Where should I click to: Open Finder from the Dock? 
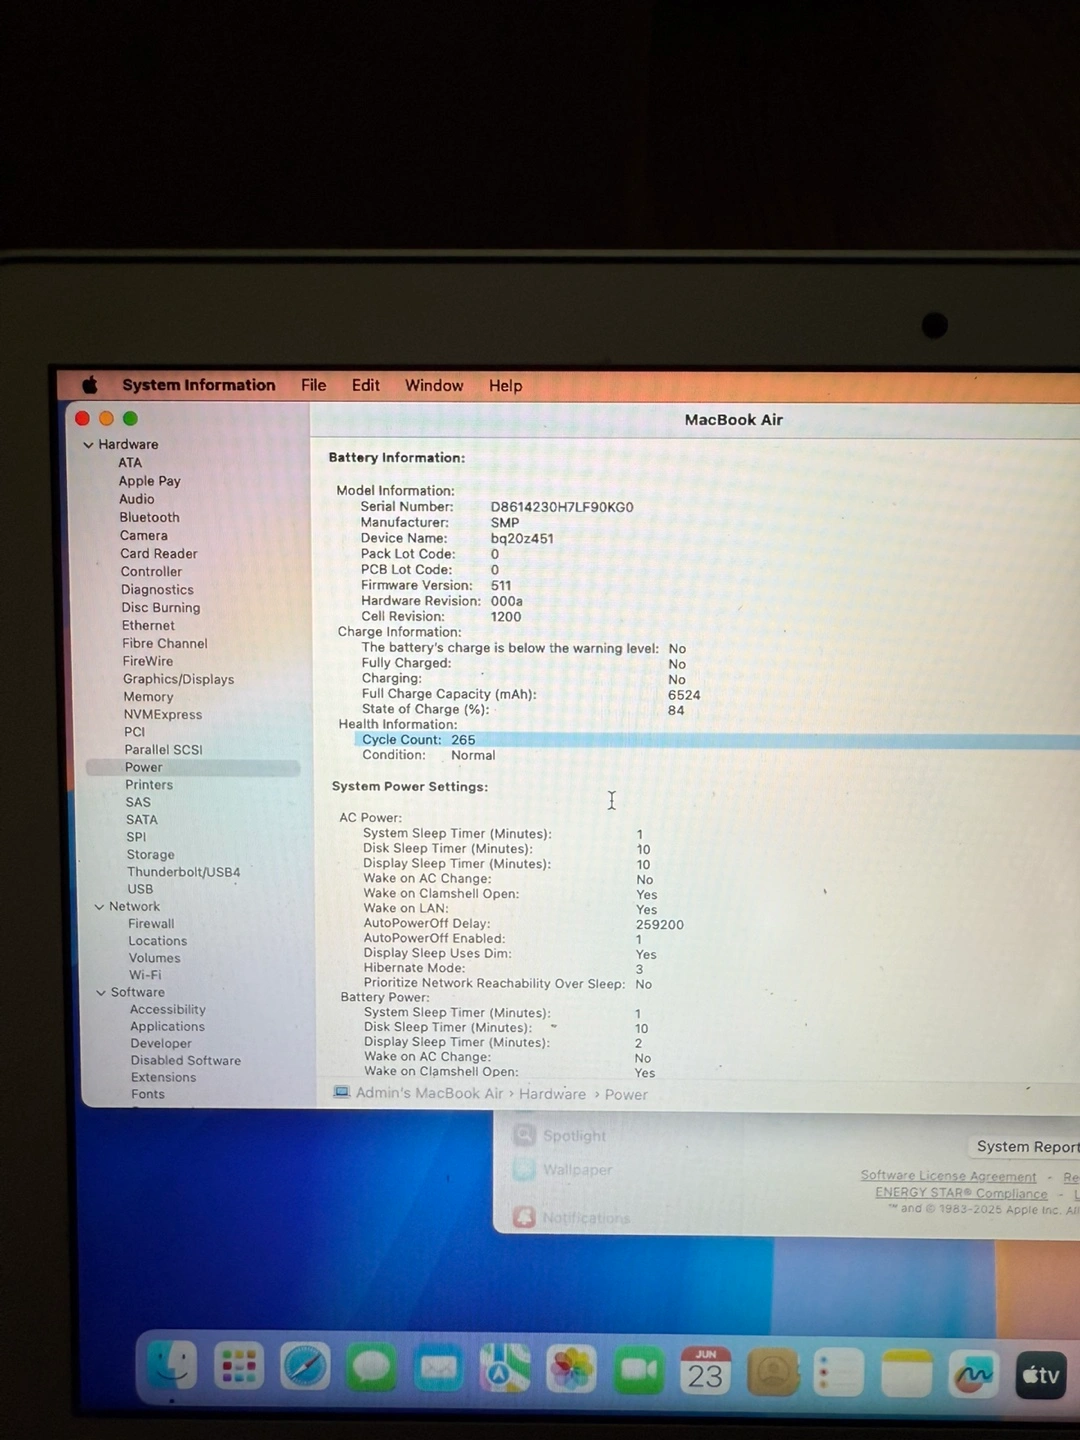[x=172, y=1366]
